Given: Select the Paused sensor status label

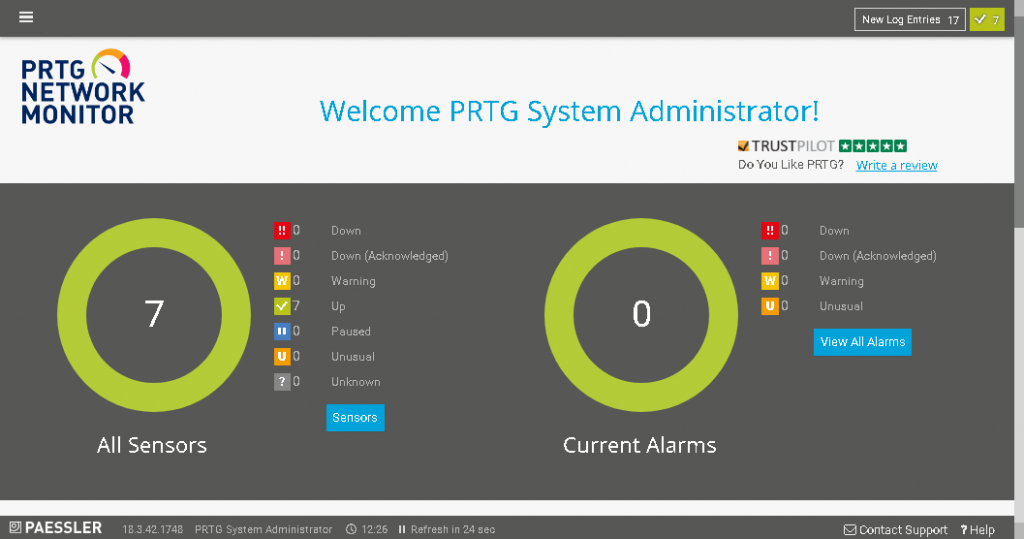Looking at the screenshot, I should point(351,331).
